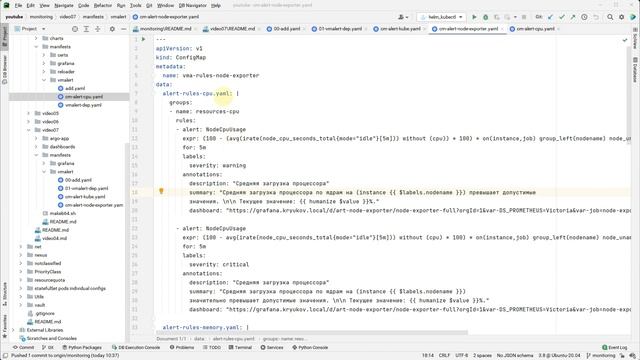Viewport: 640px width, 360px height.
Task: Open the Python Console tool window
Action: click(310, 348)
